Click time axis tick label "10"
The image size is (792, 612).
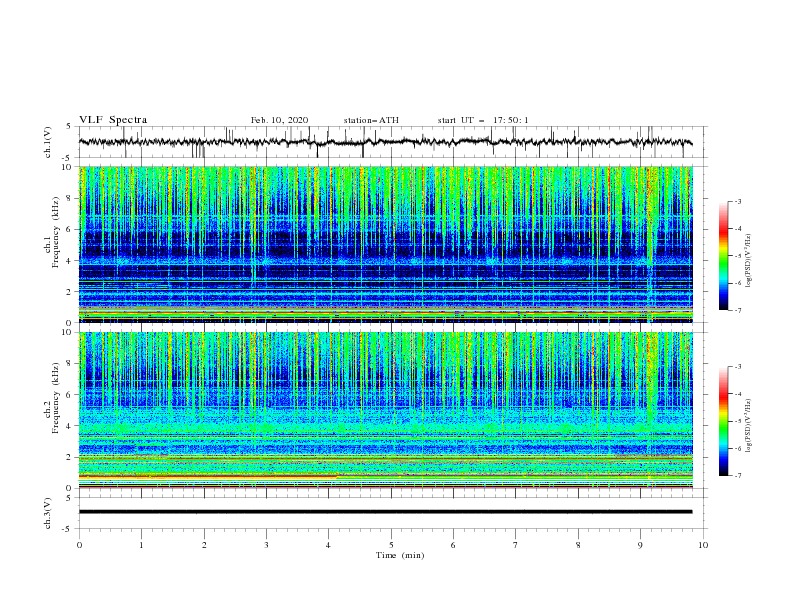[x=703, y=545]
